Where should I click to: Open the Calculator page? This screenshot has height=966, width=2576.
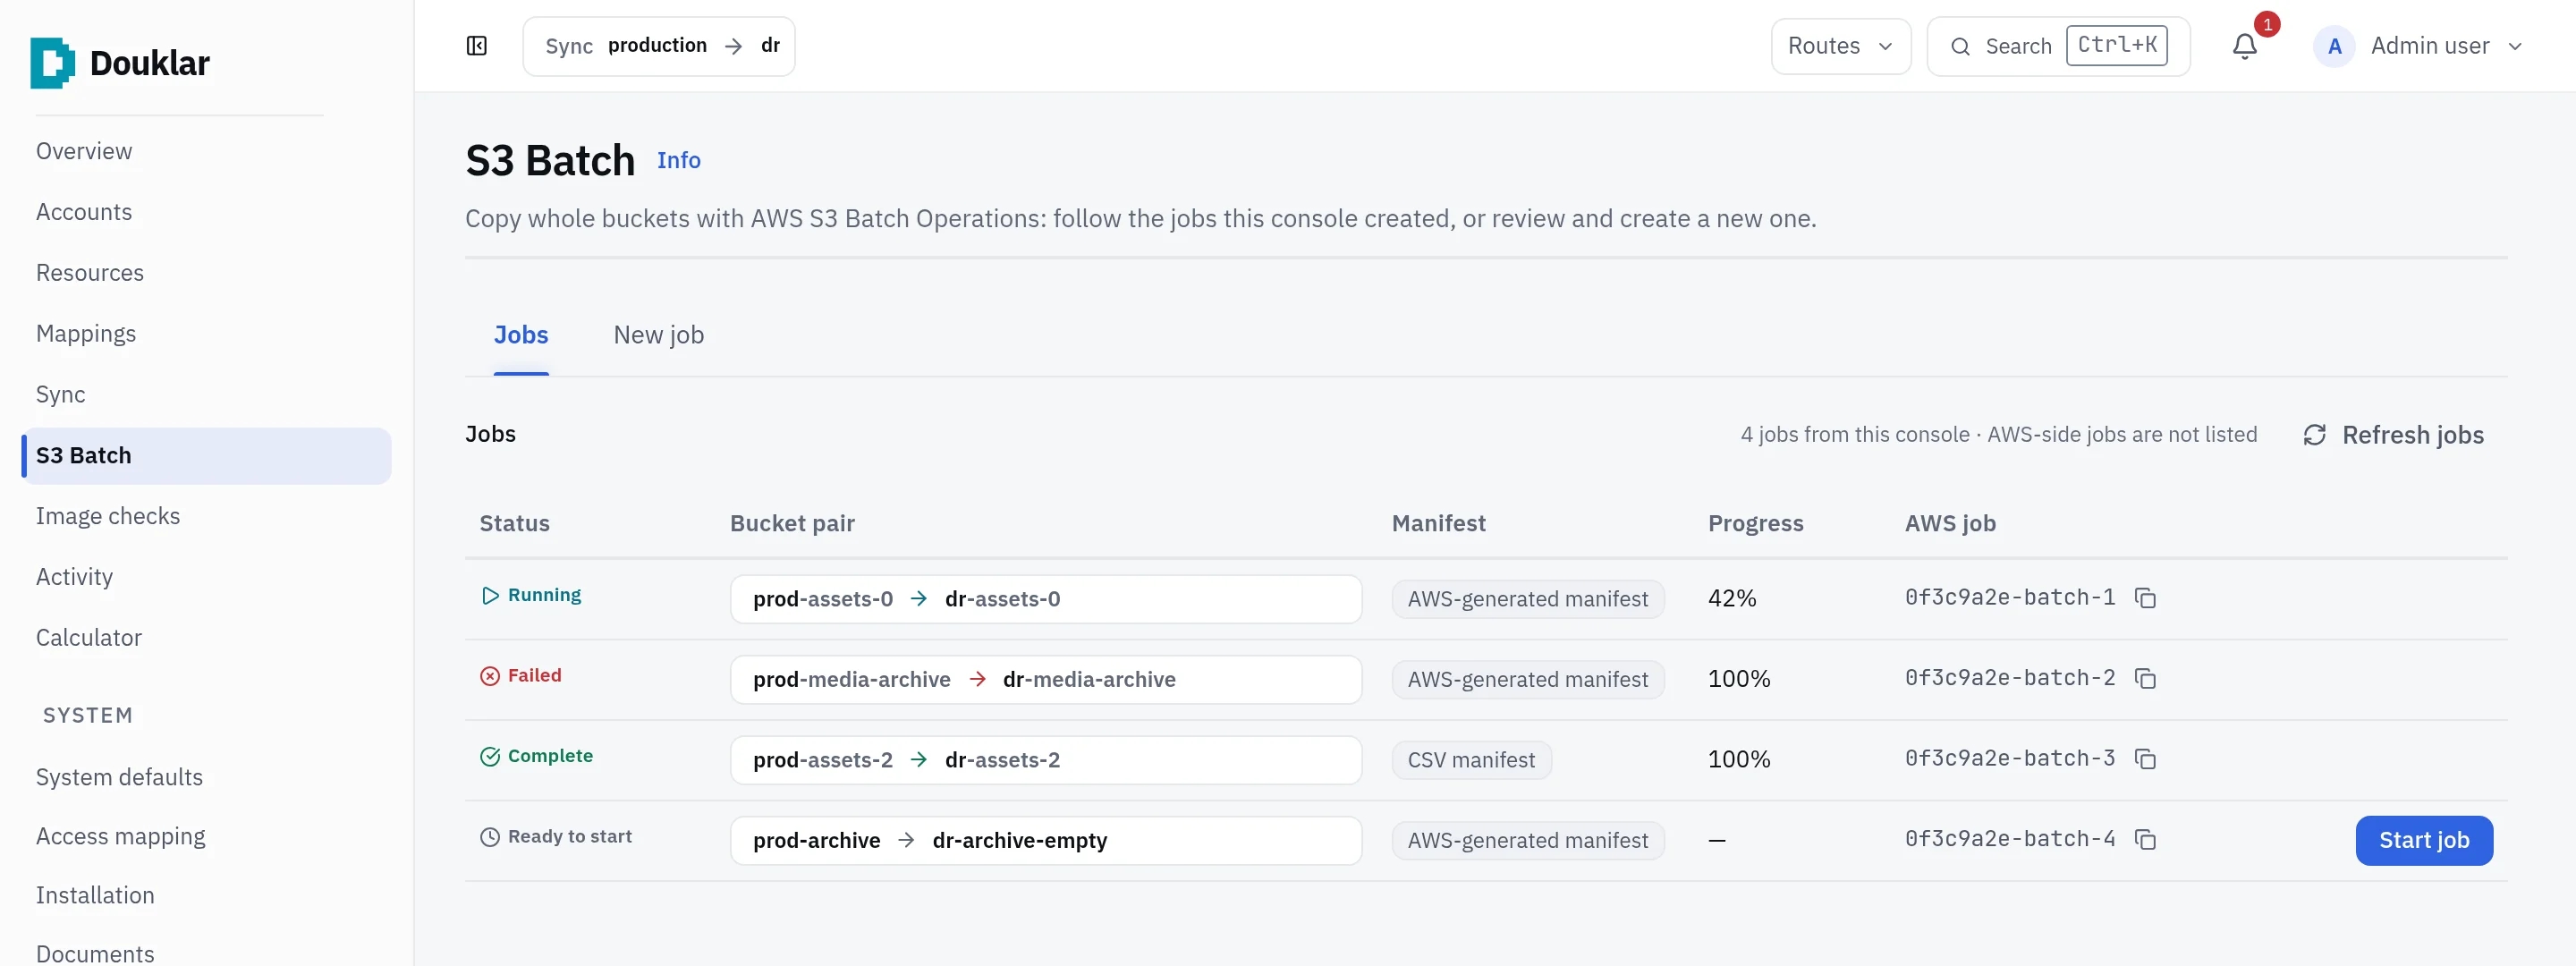coord(89,638)
